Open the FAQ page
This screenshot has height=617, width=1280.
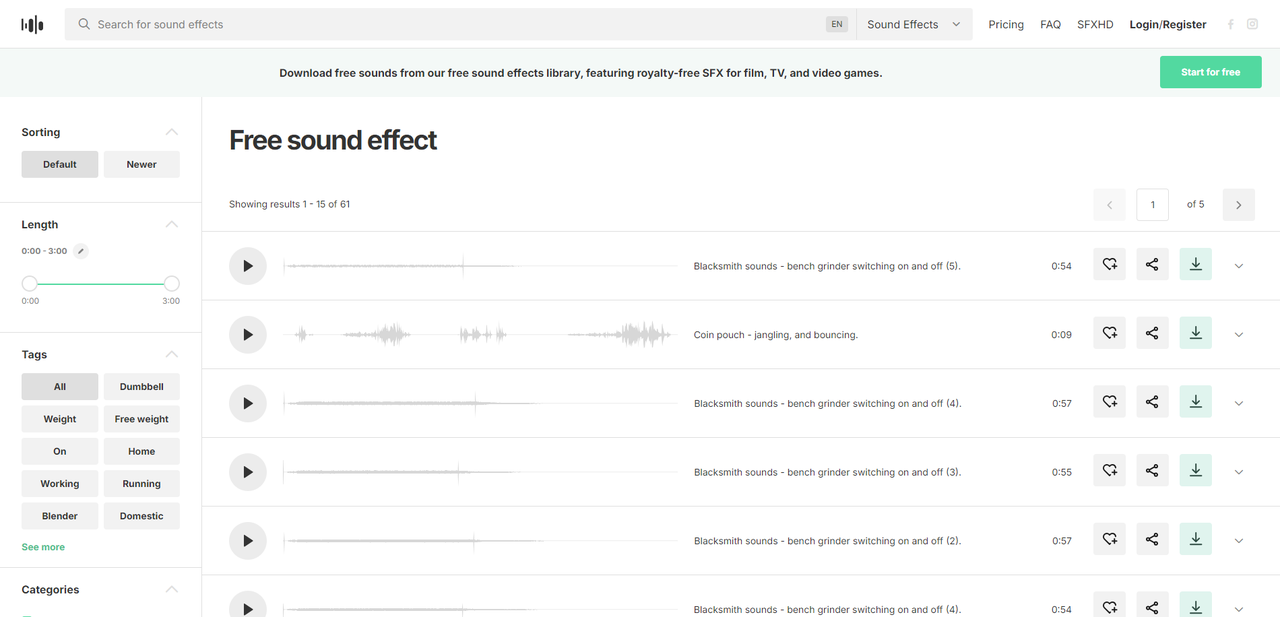[x=1050, y=24]
